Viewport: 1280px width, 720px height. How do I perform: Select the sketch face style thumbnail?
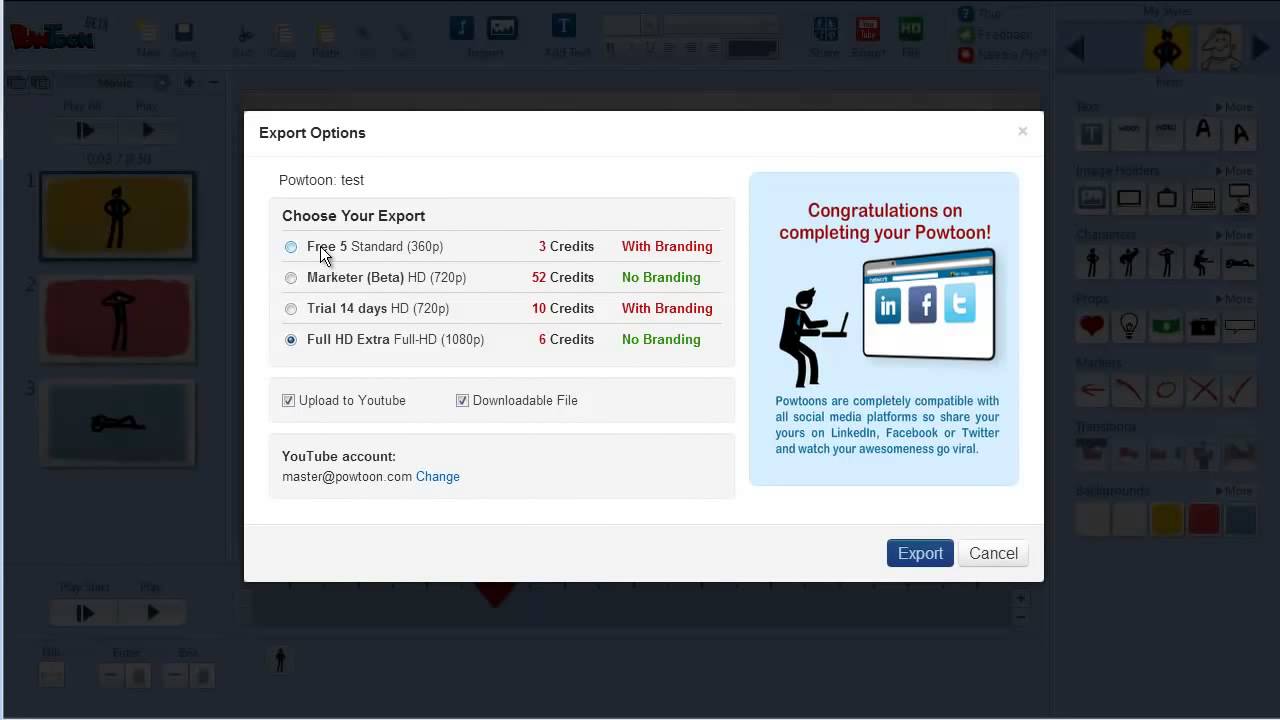pyautogui.click(x=1219, y=47)
